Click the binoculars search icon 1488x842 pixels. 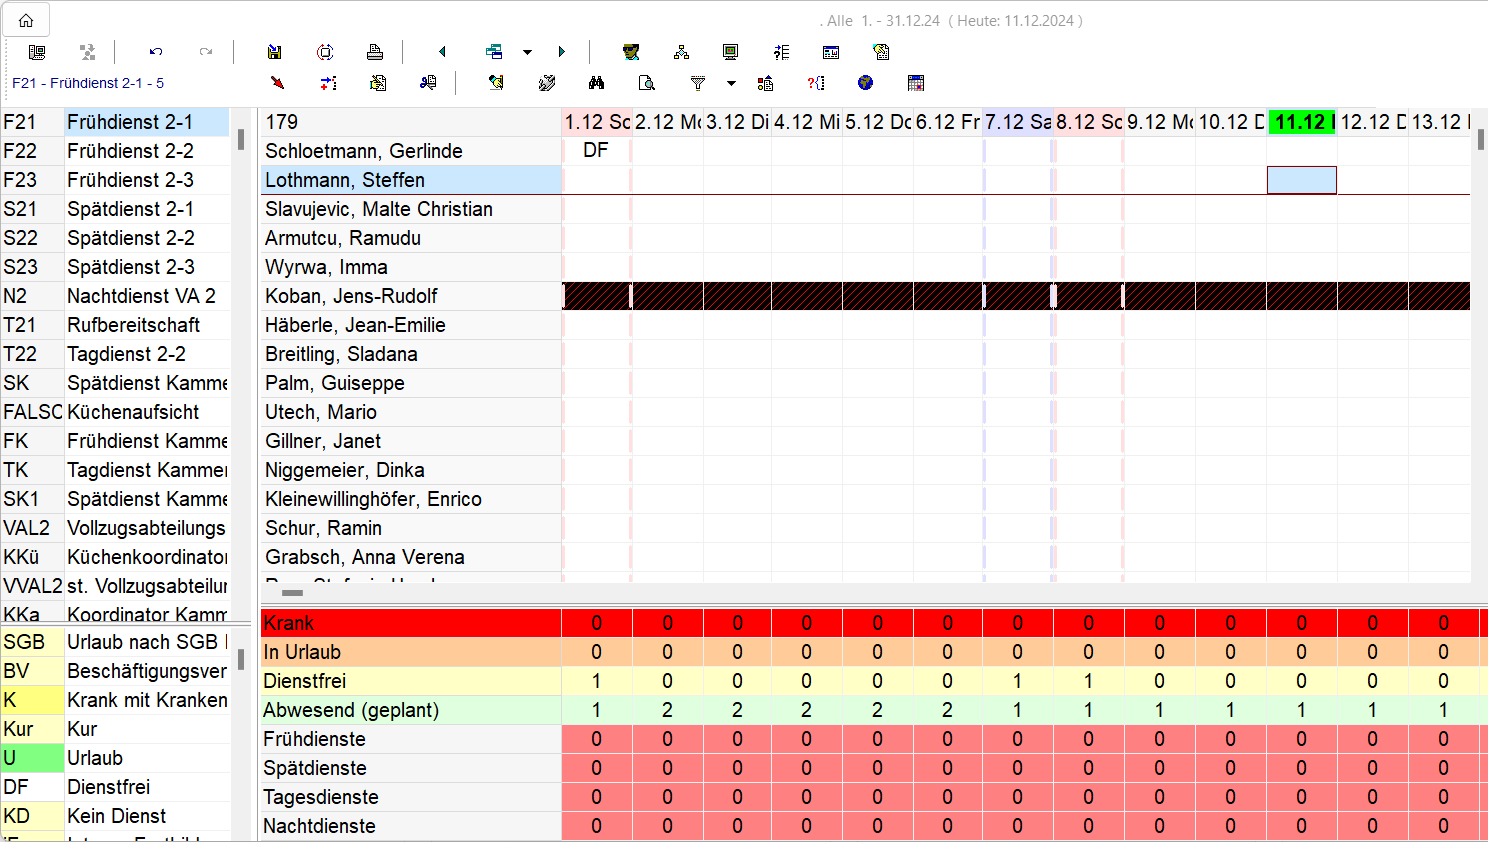597,83
